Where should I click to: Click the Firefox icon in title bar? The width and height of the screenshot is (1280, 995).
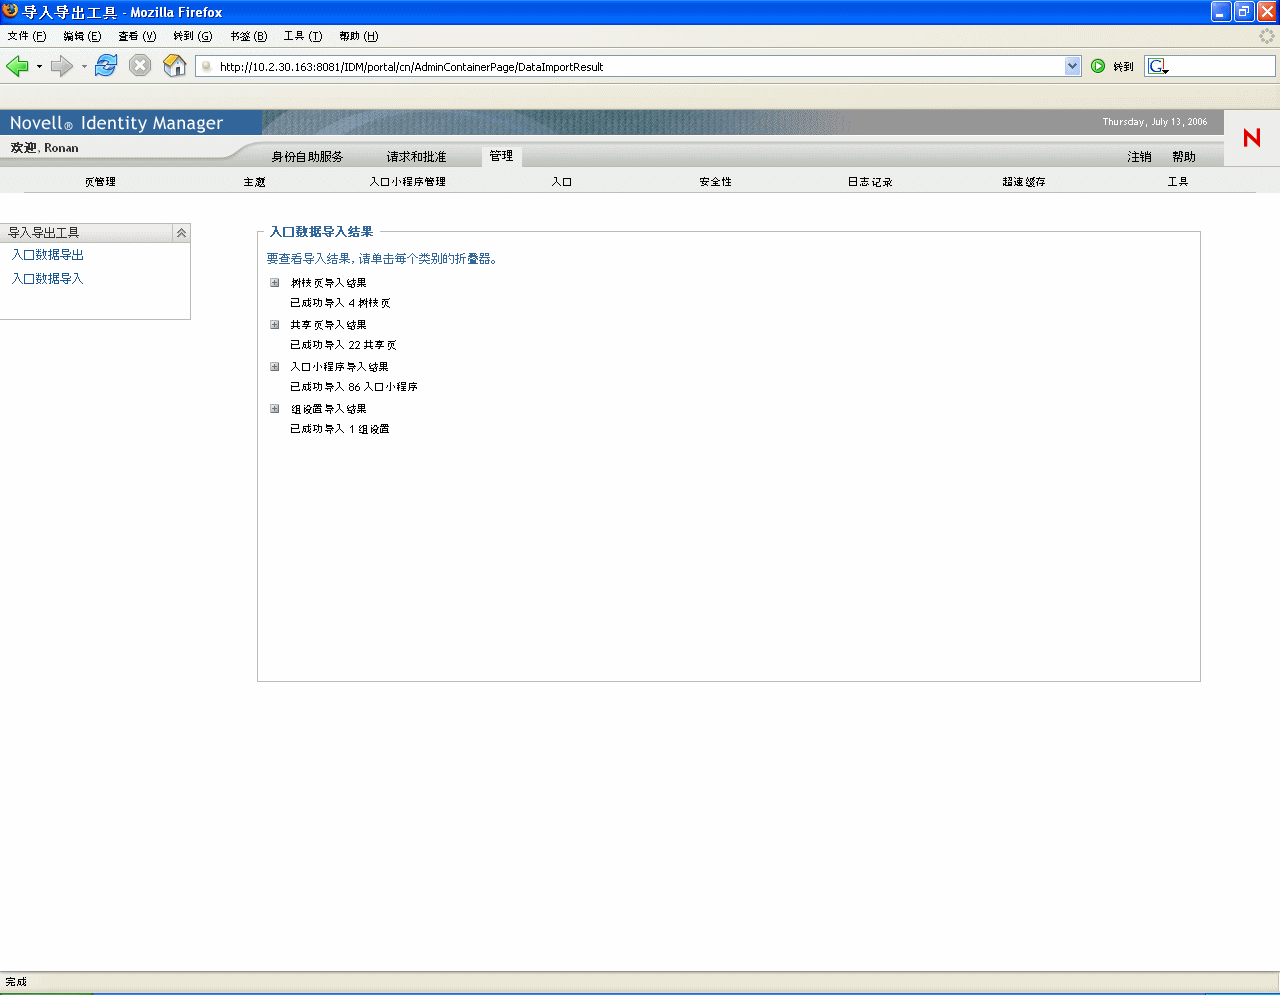pyautogui.click(x=11, y=11)
